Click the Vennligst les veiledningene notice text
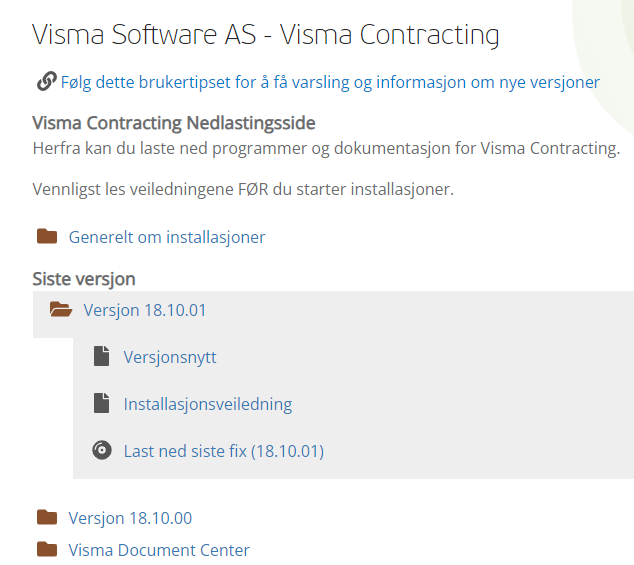634x565 pixels. pyautogui.click(x=243, y=190)
